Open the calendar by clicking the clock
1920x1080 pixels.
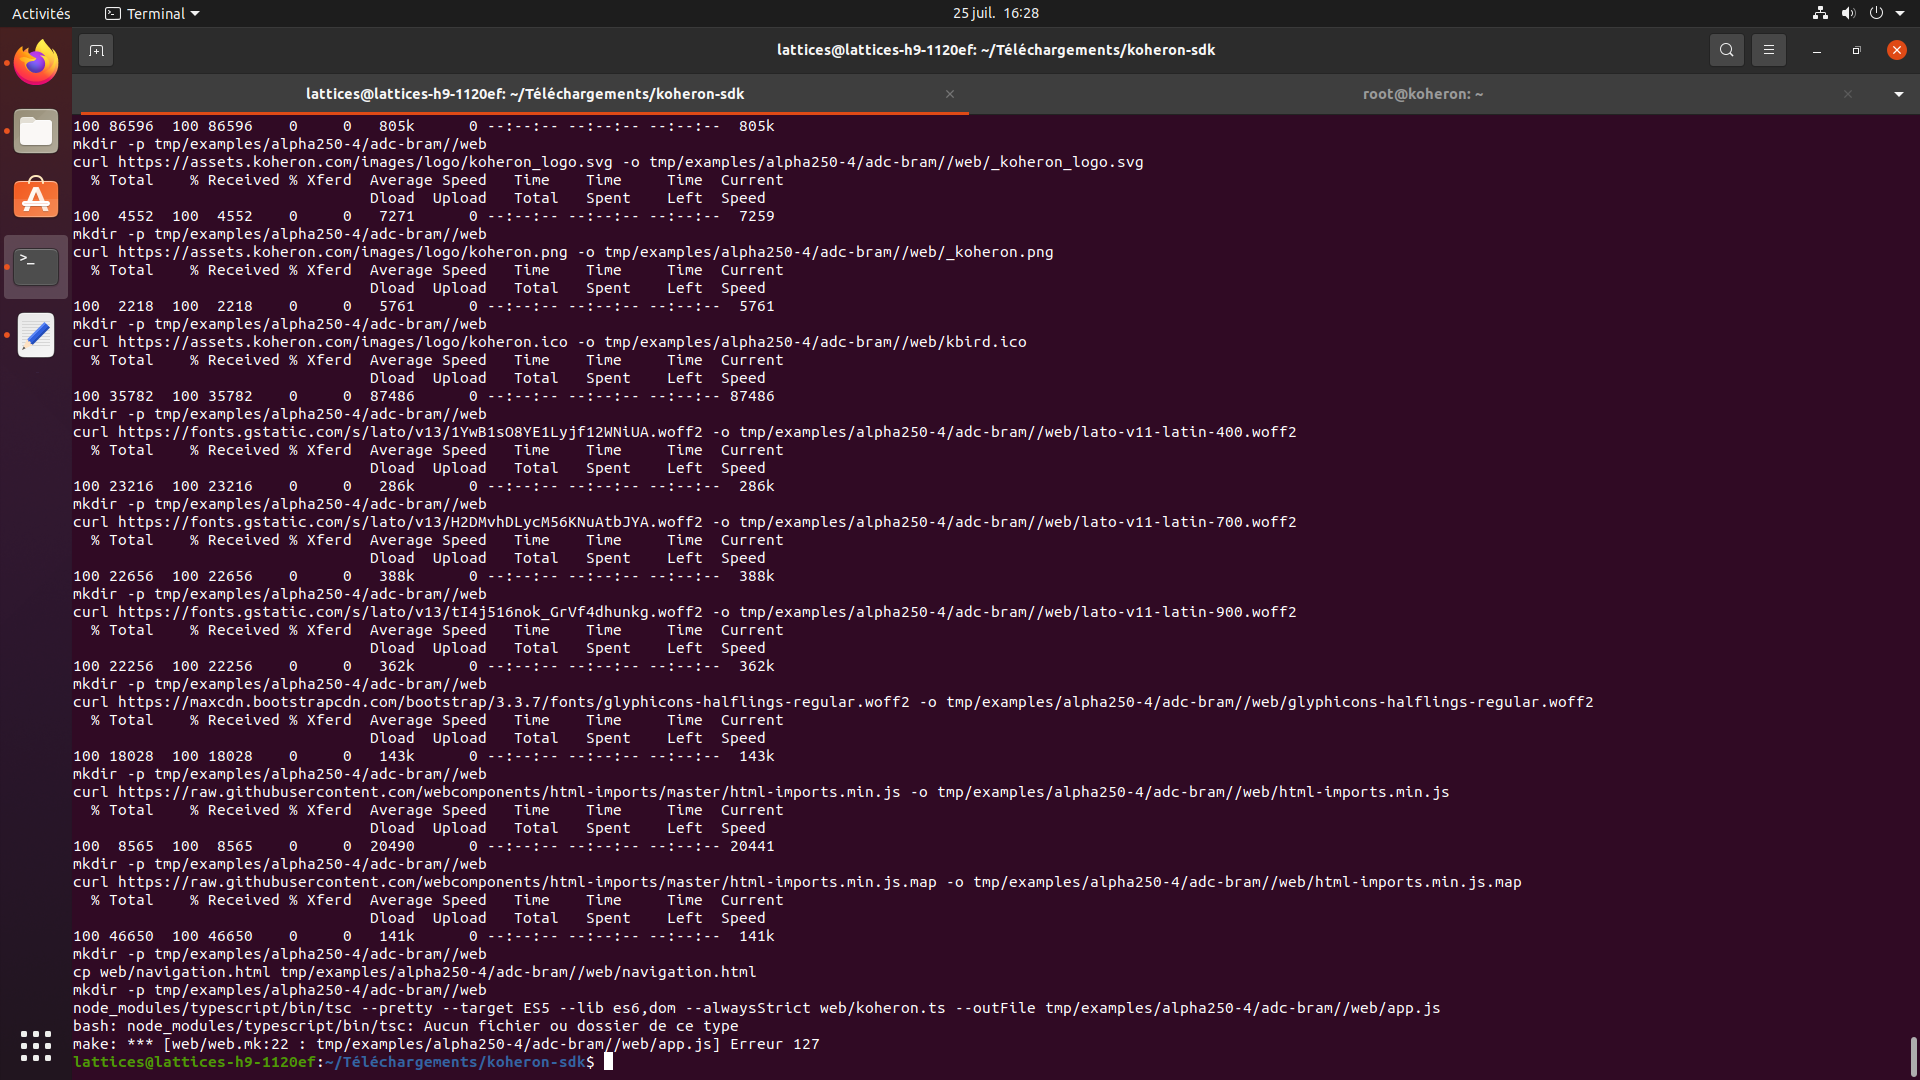tap(995, 13)
